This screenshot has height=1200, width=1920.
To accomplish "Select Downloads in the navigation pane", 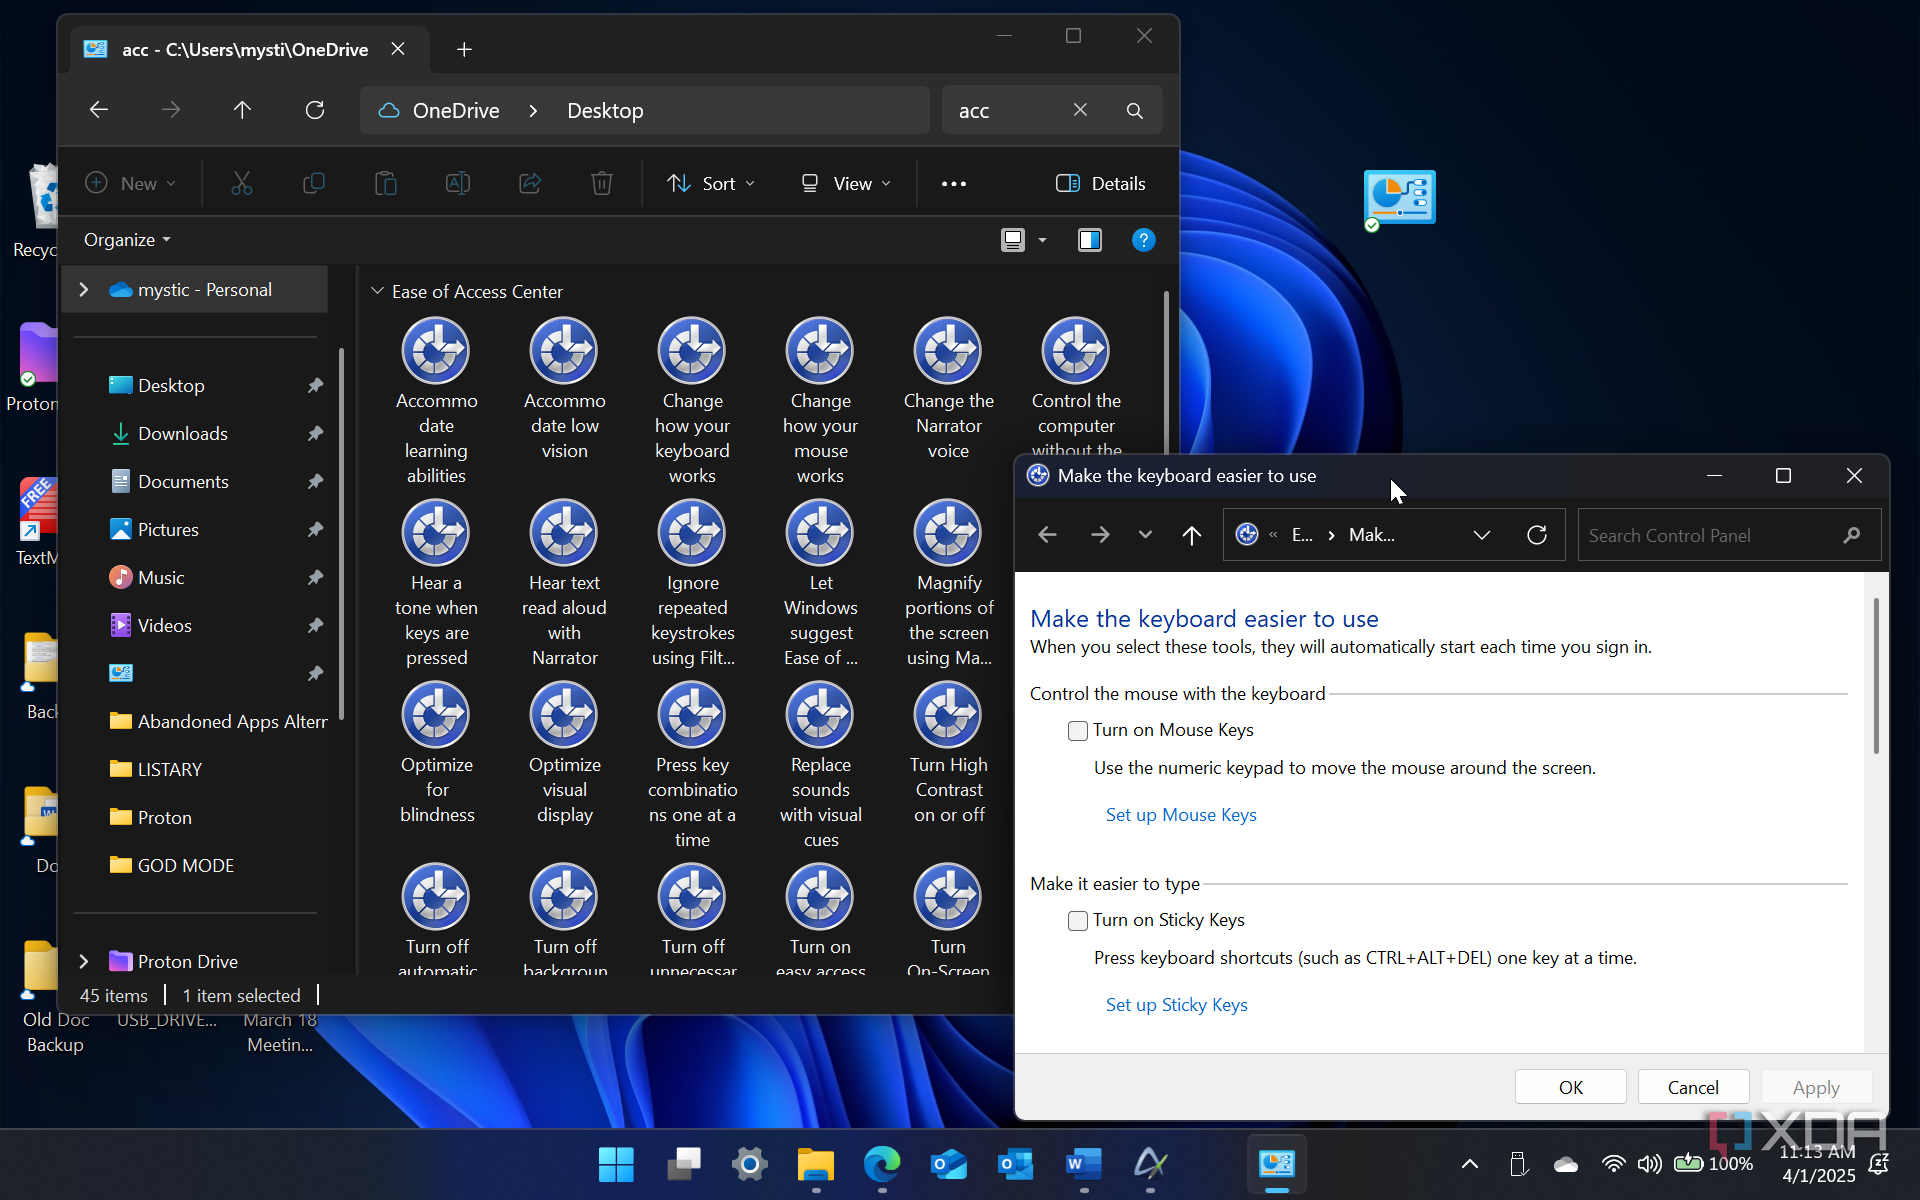I will point(183,433).
